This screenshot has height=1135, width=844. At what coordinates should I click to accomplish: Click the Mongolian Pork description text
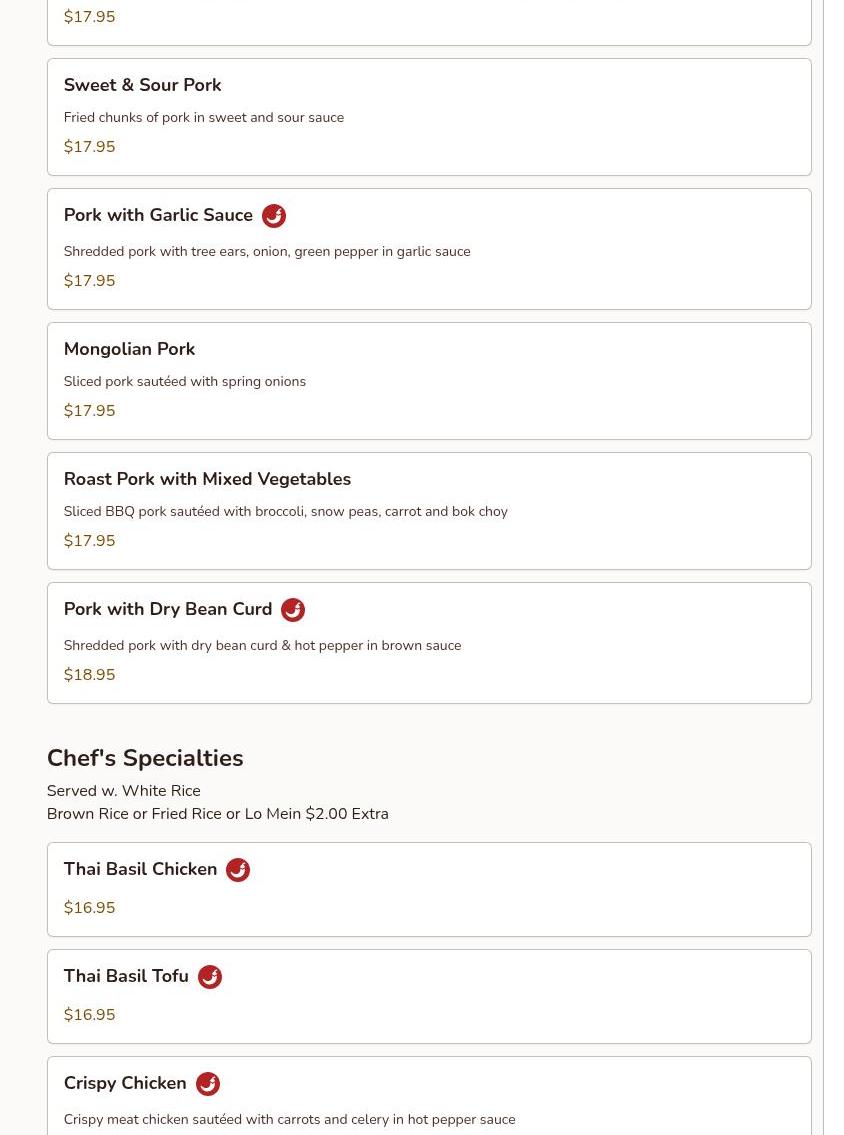click(184, 382)
